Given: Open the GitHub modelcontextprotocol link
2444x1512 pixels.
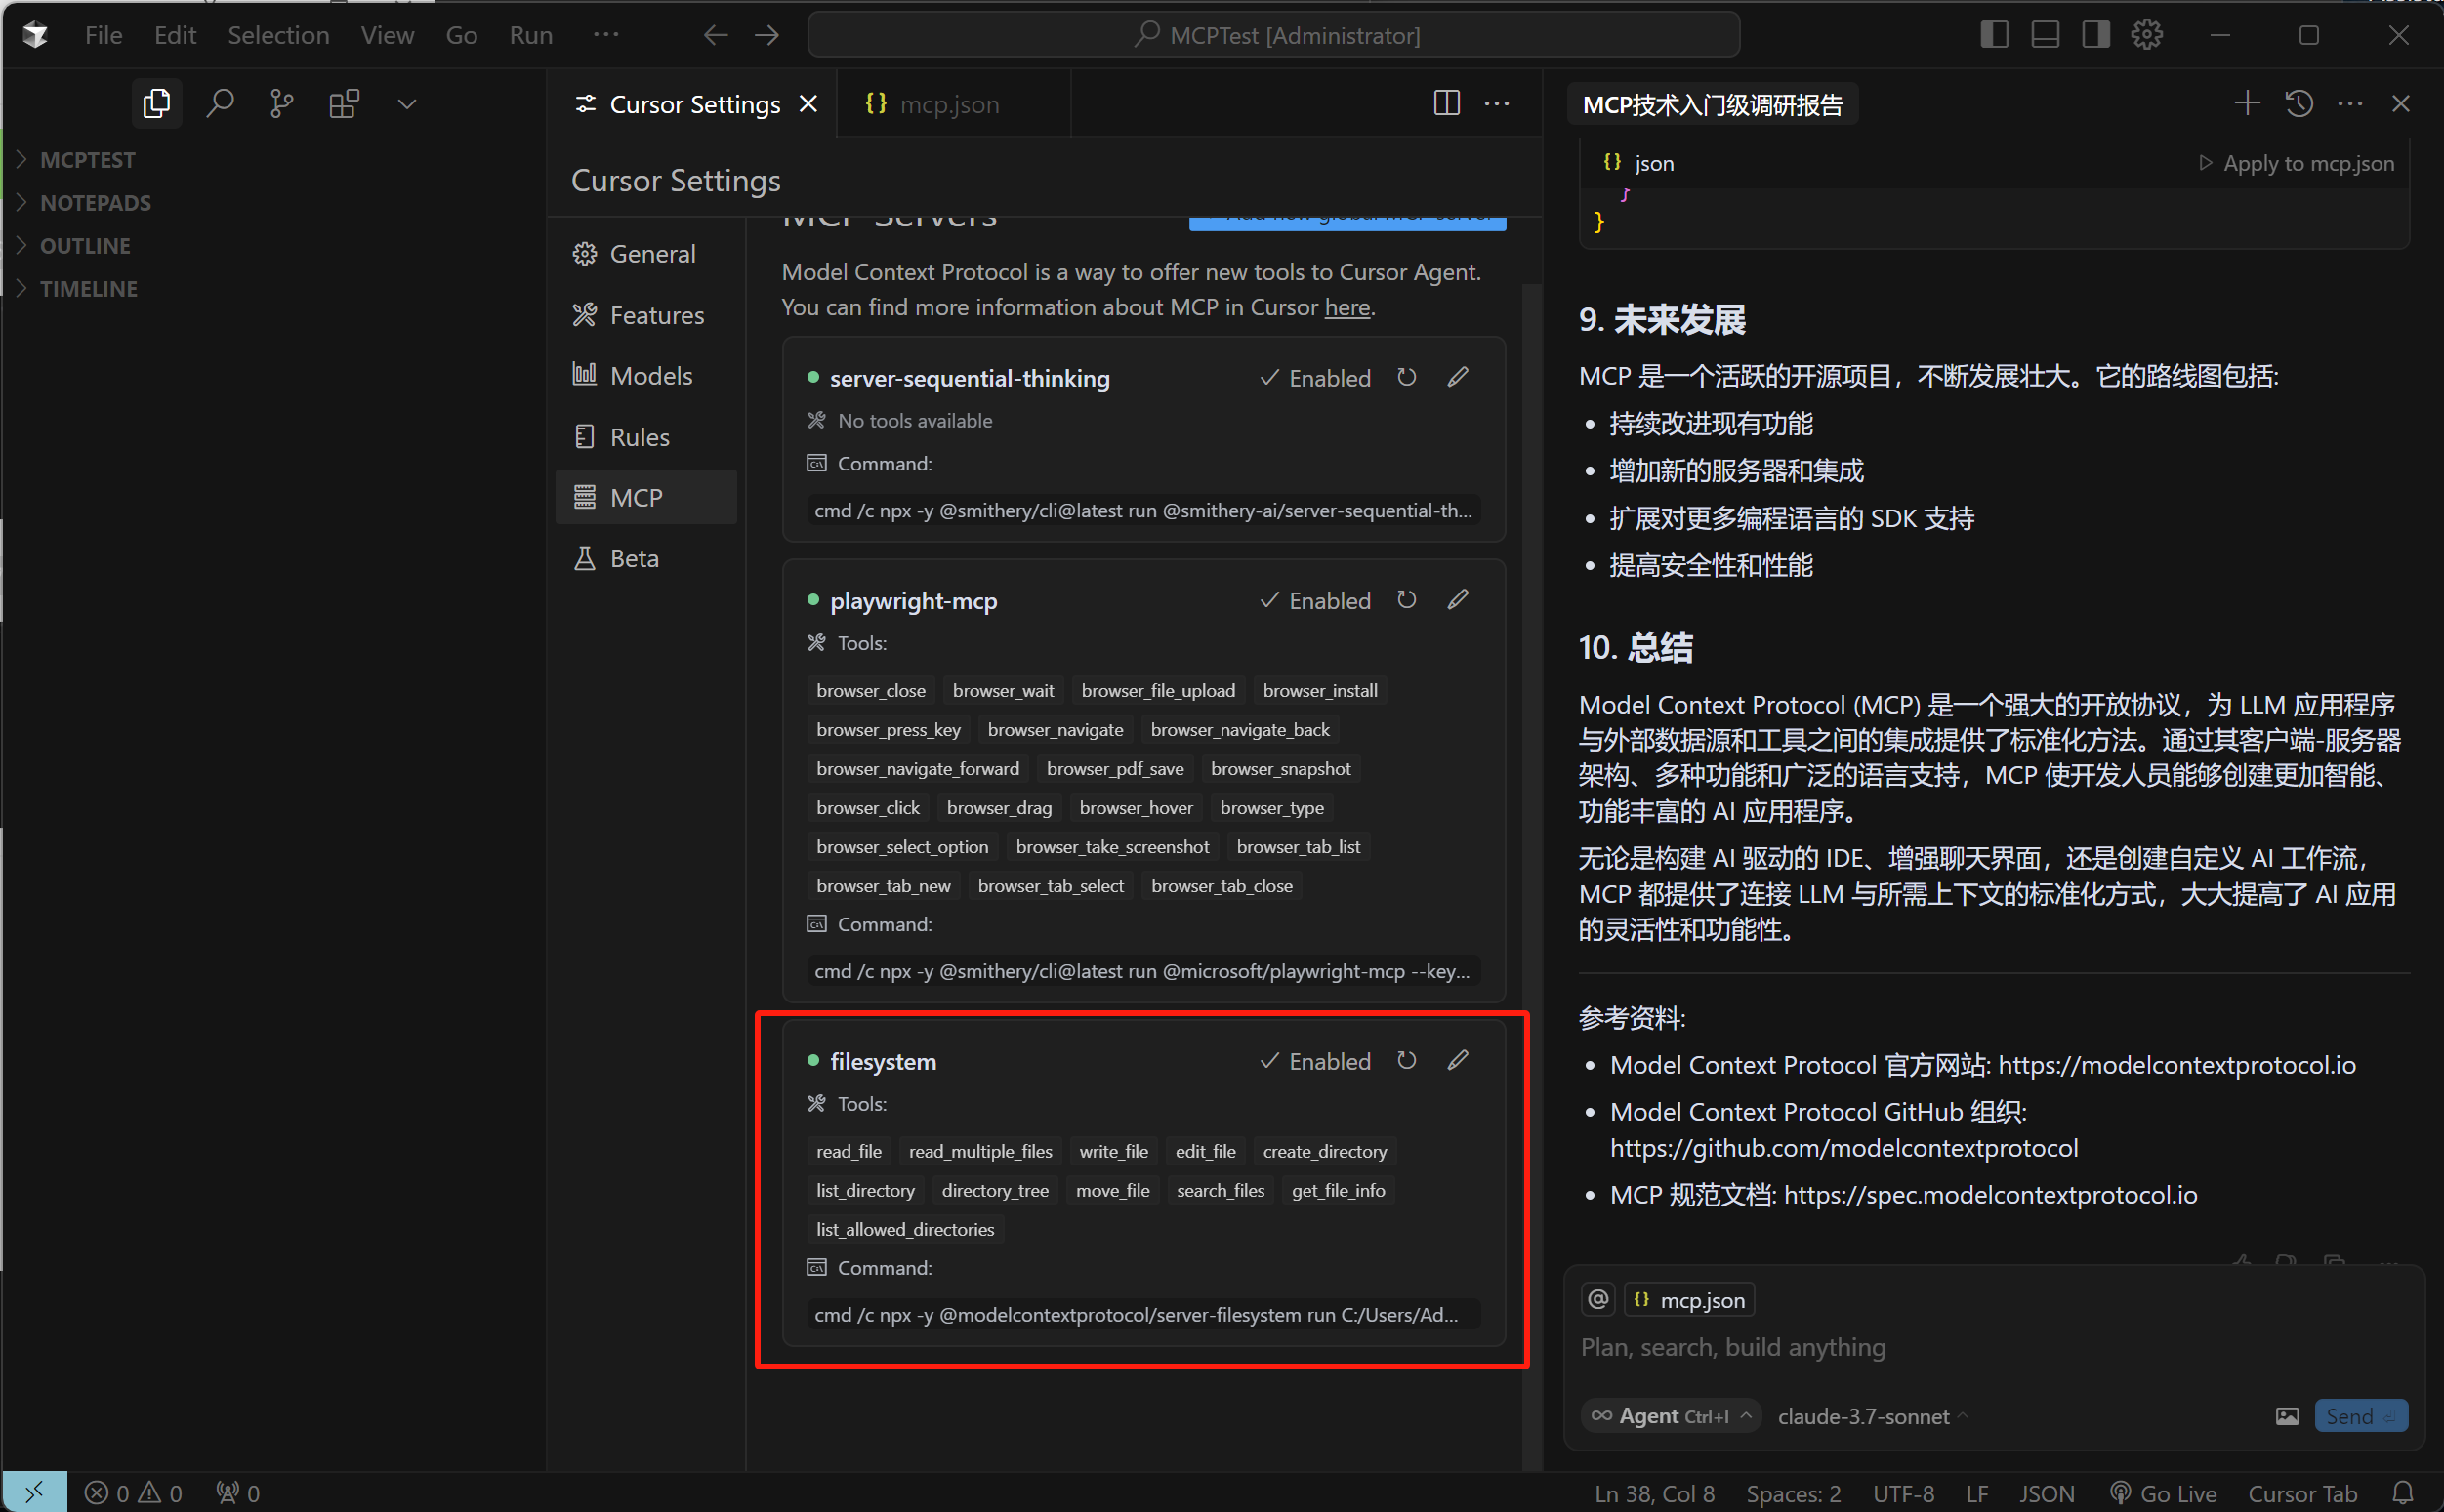Looking at the screenshot, I should pos(1844,1148).
